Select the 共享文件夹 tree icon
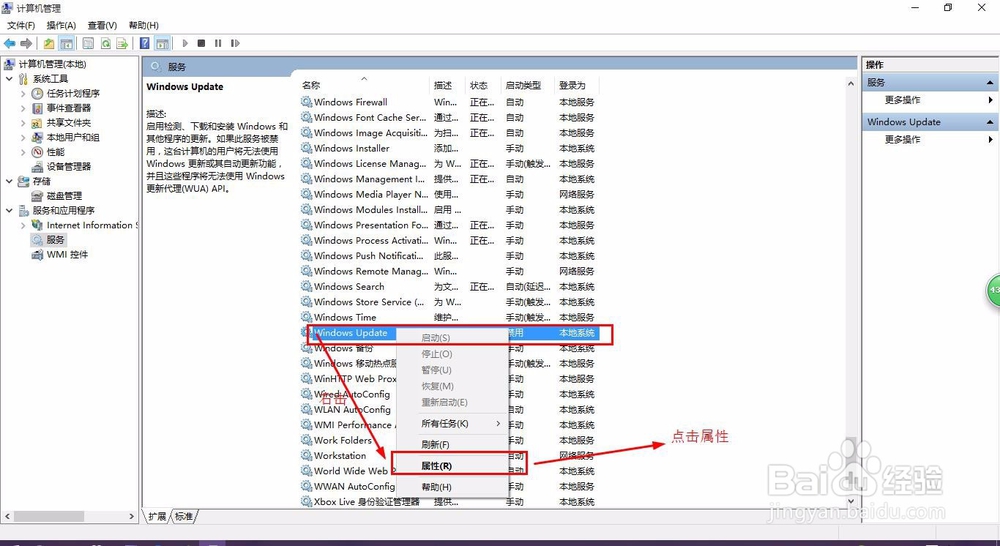 pos(38,122)
